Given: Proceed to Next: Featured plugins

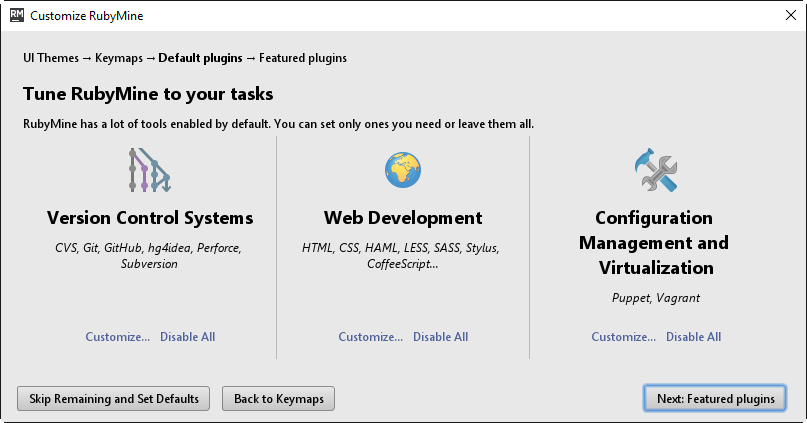Looking at the screenshot, I should click(715, 398).
